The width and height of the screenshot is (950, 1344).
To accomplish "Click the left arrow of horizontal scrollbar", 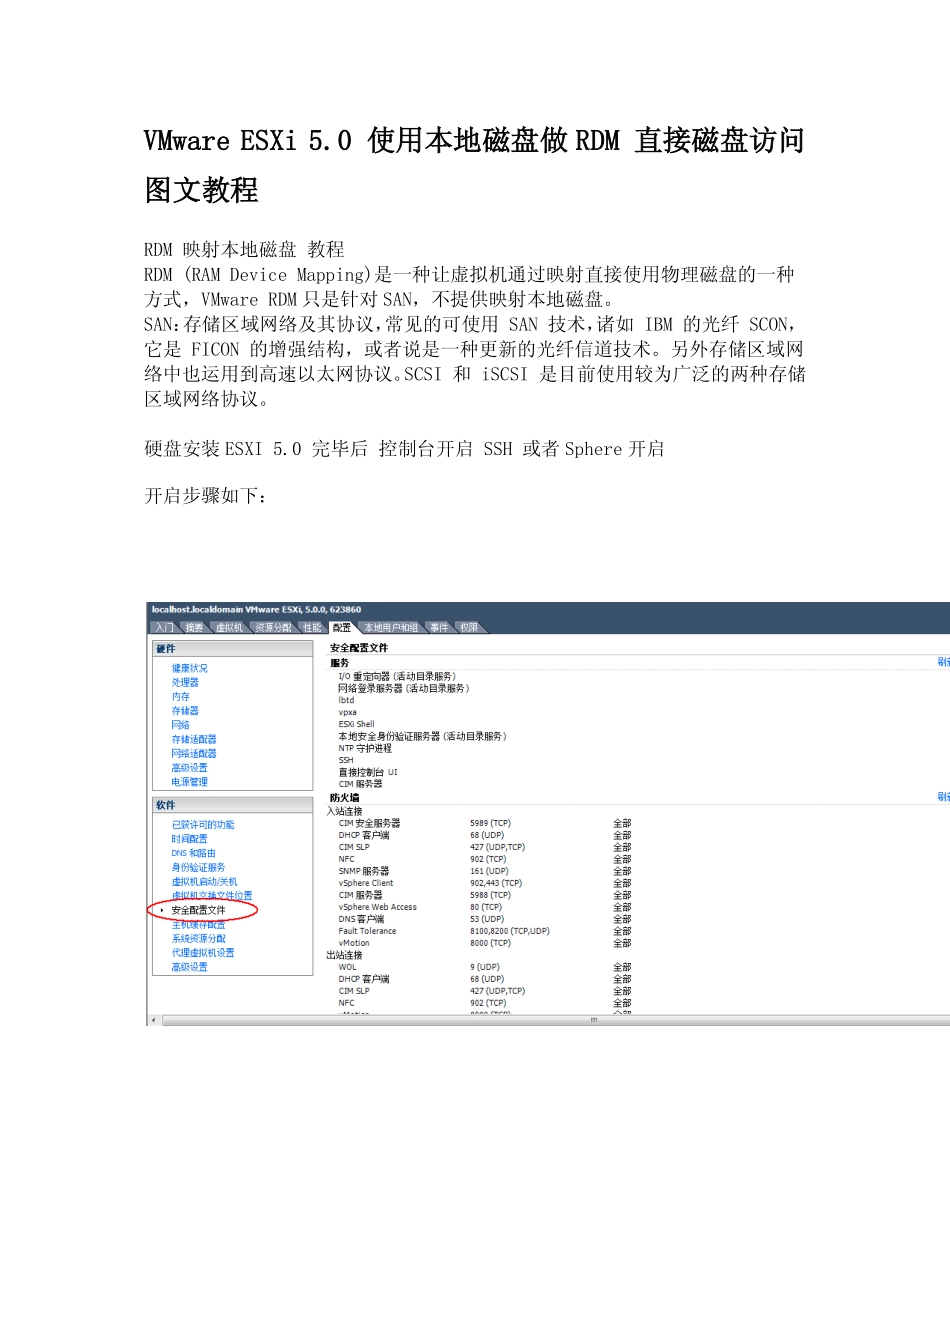I will [x=153, y=1020].
